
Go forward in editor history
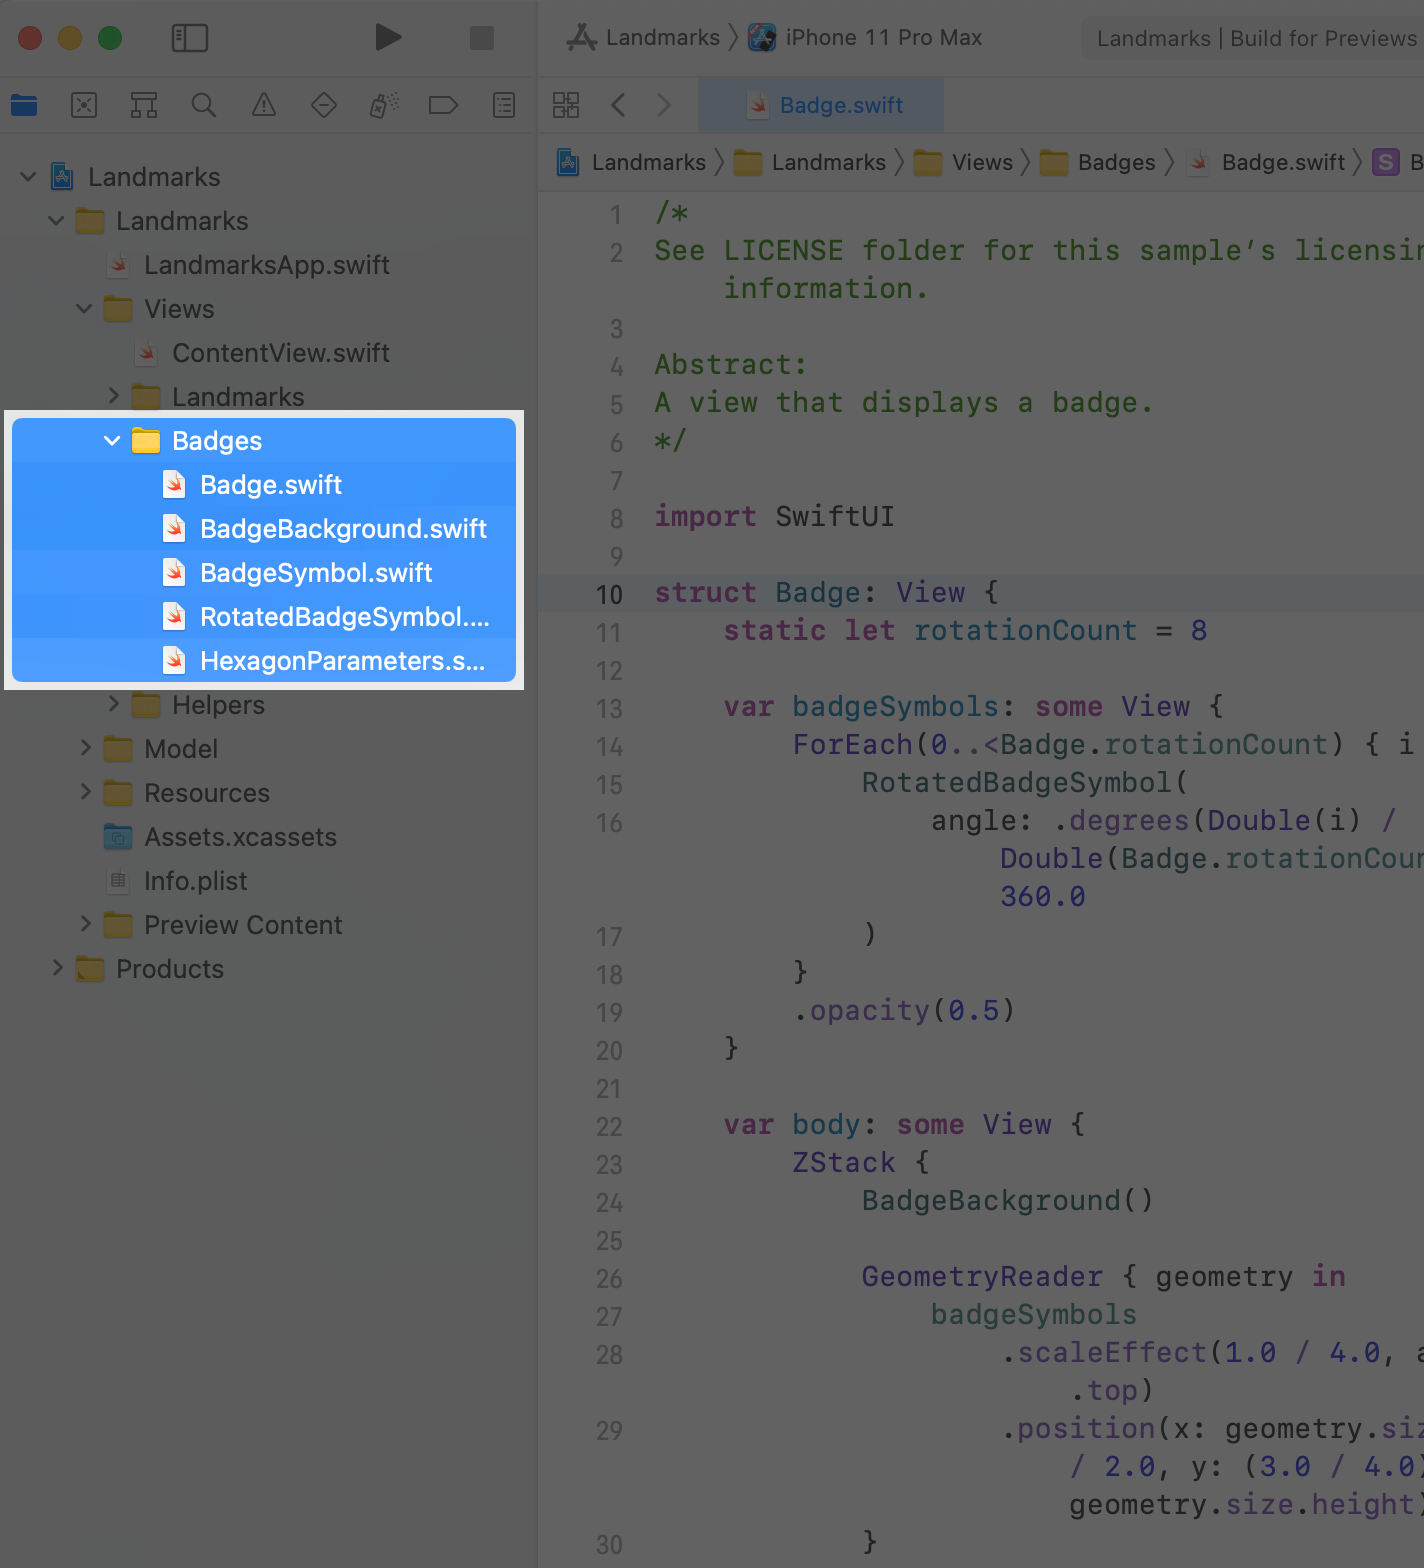click(x=664, y=105)
